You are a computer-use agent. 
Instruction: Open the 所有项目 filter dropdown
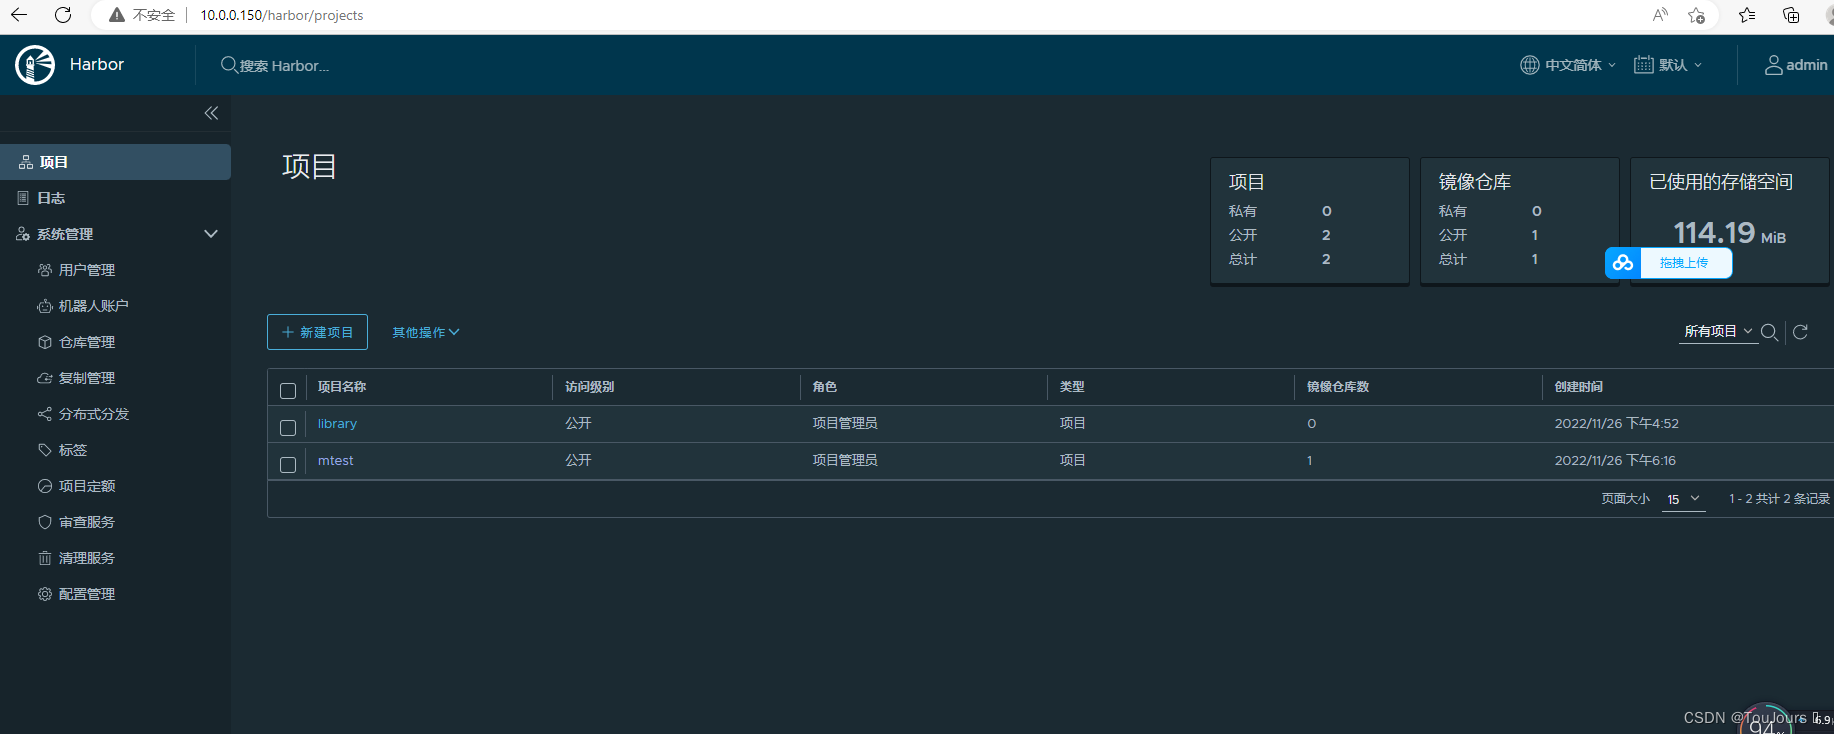pos(1718,331)
